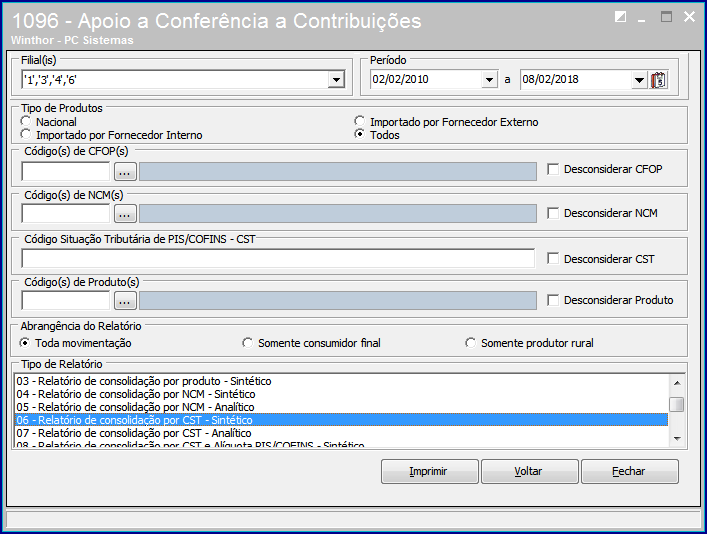
Task: Open CFOP code lookup ellipsis button
Action: tap(125, 172)
